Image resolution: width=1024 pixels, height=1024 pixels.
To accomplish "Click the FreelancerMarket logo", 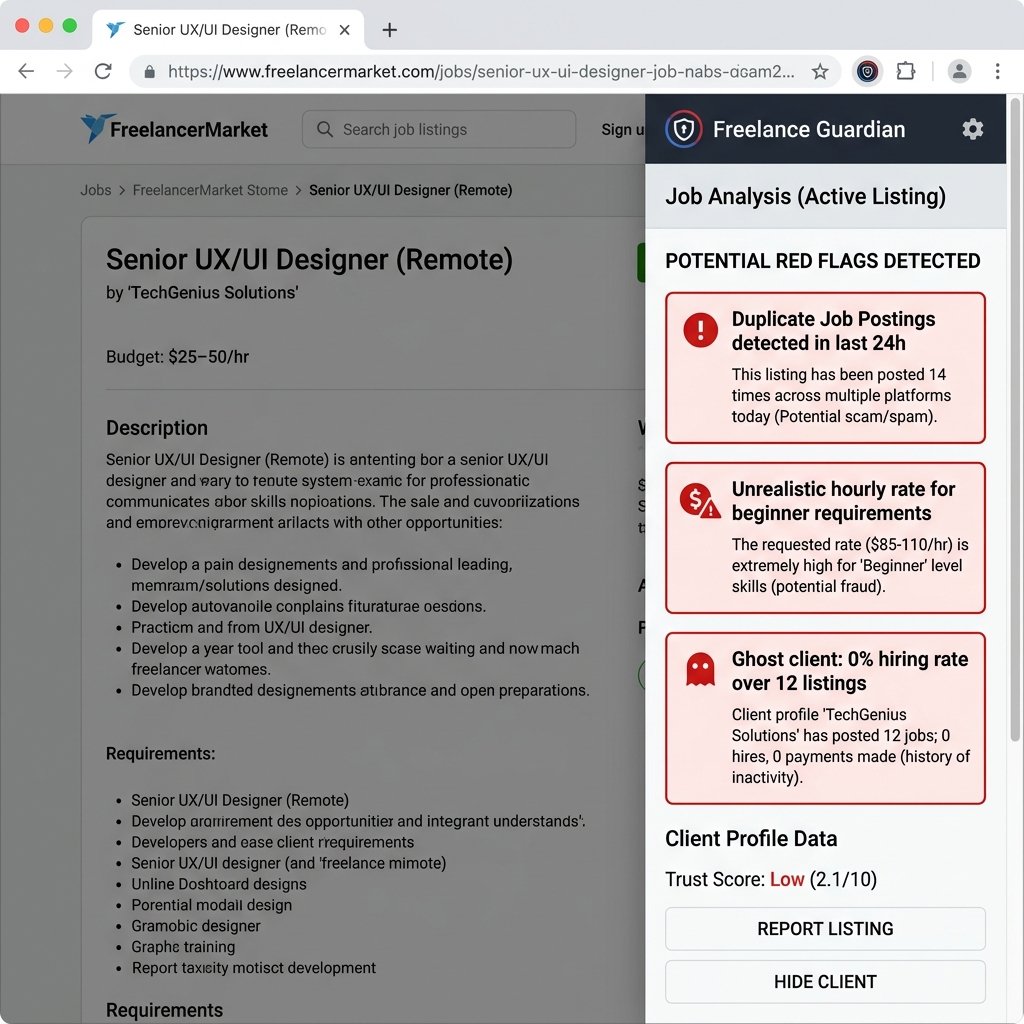I will pyautogui.click(x=174, y=129).
